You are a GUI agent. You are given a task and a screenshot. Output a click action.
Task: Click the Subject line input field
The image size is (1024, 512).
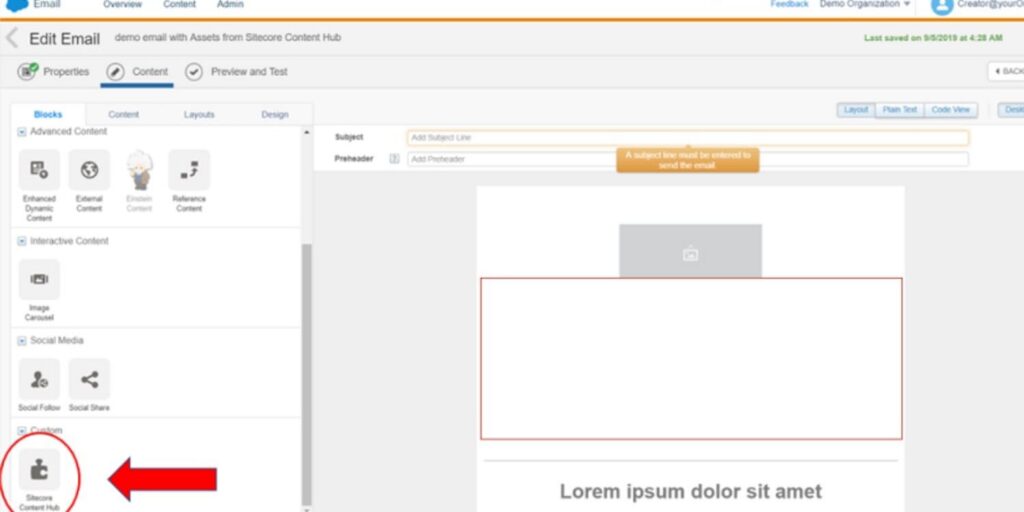688,138
